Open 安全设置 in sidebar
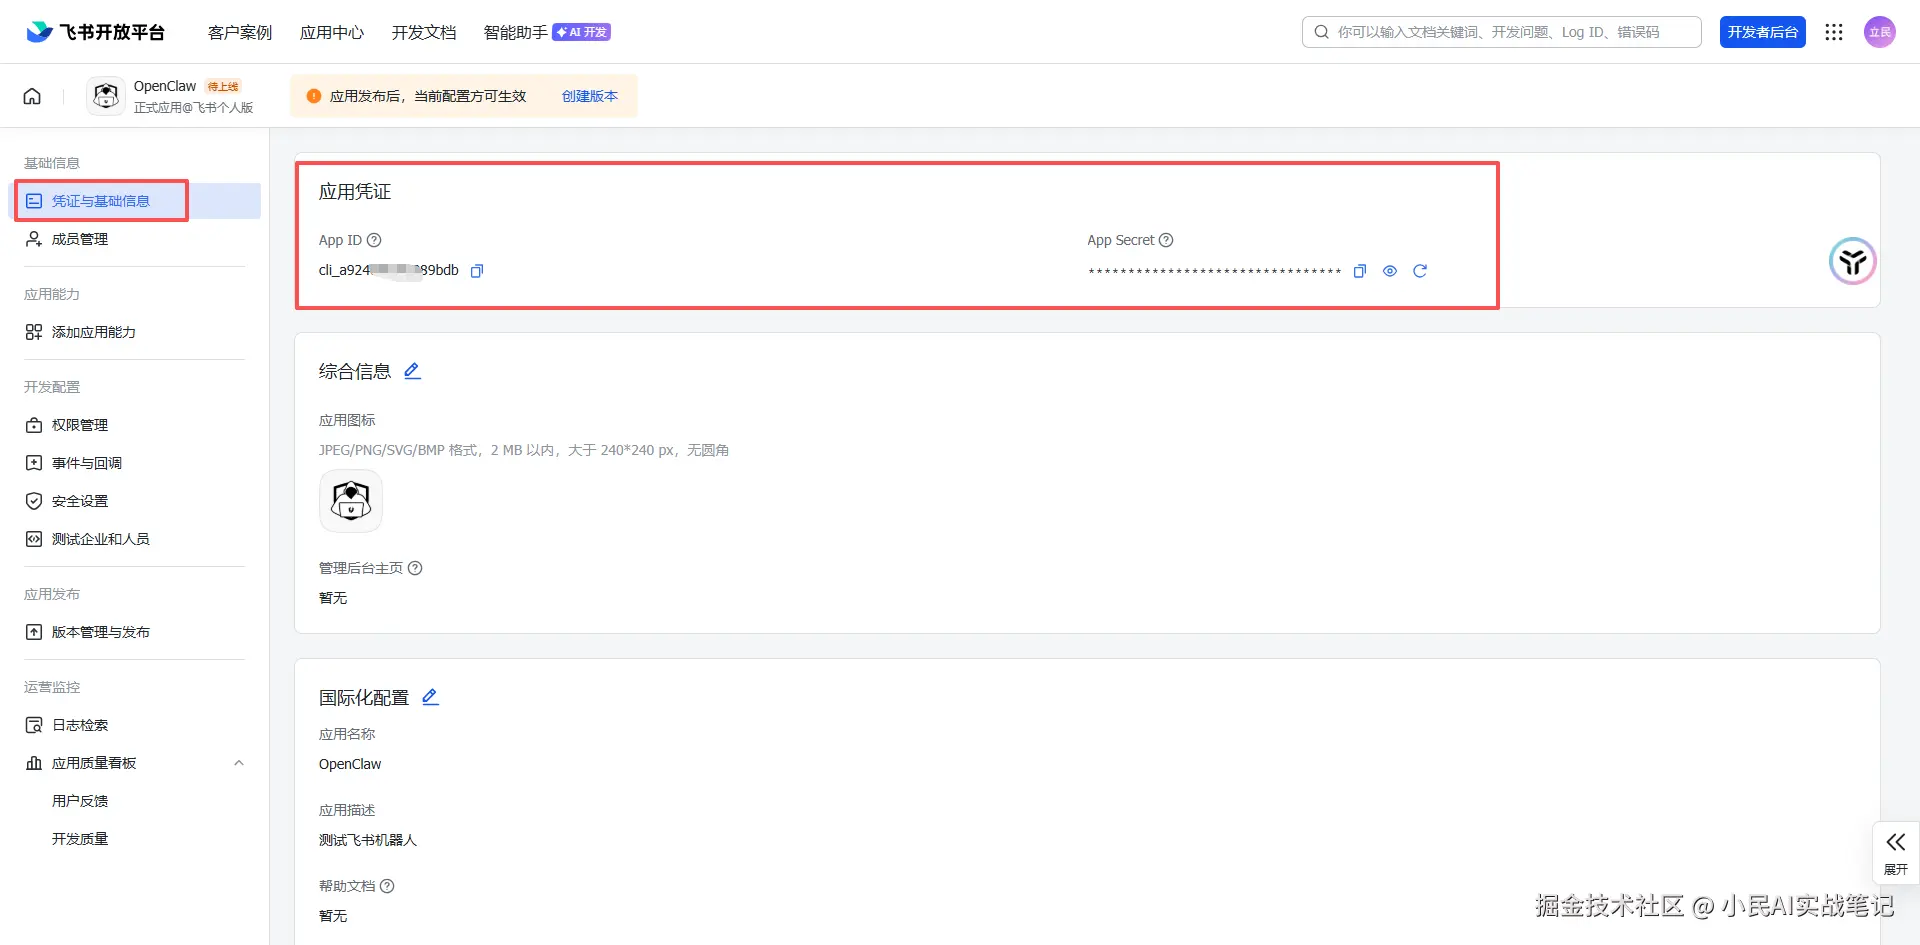The image size is (1920, 945). point(135,501)
